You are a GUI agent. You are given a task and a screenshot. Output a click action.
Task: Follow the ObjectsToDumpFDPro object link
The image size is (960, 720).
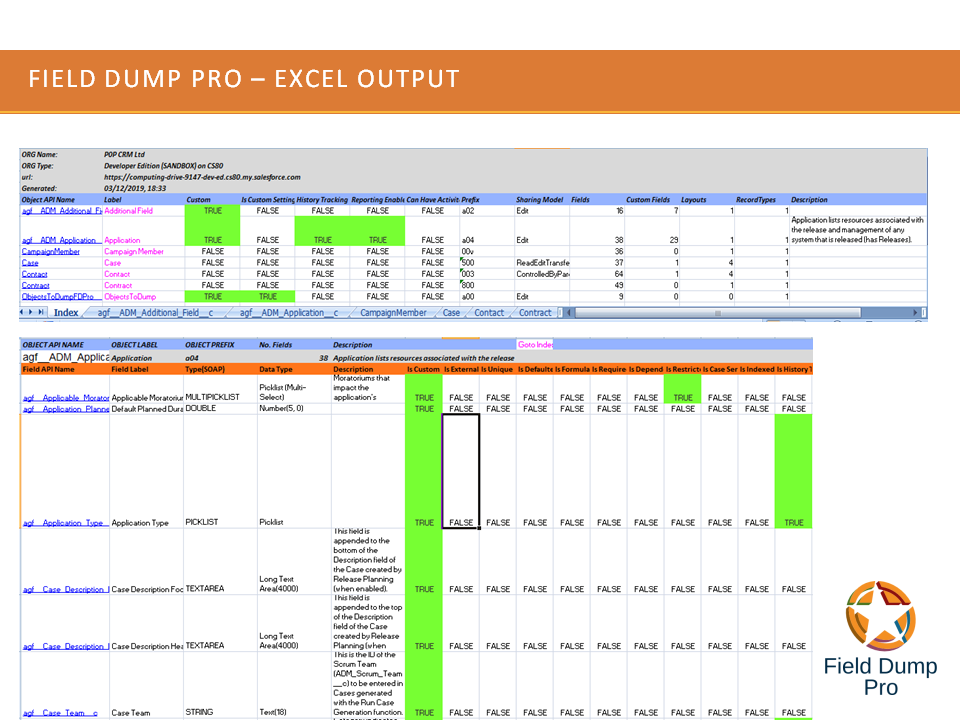point(57,296)
